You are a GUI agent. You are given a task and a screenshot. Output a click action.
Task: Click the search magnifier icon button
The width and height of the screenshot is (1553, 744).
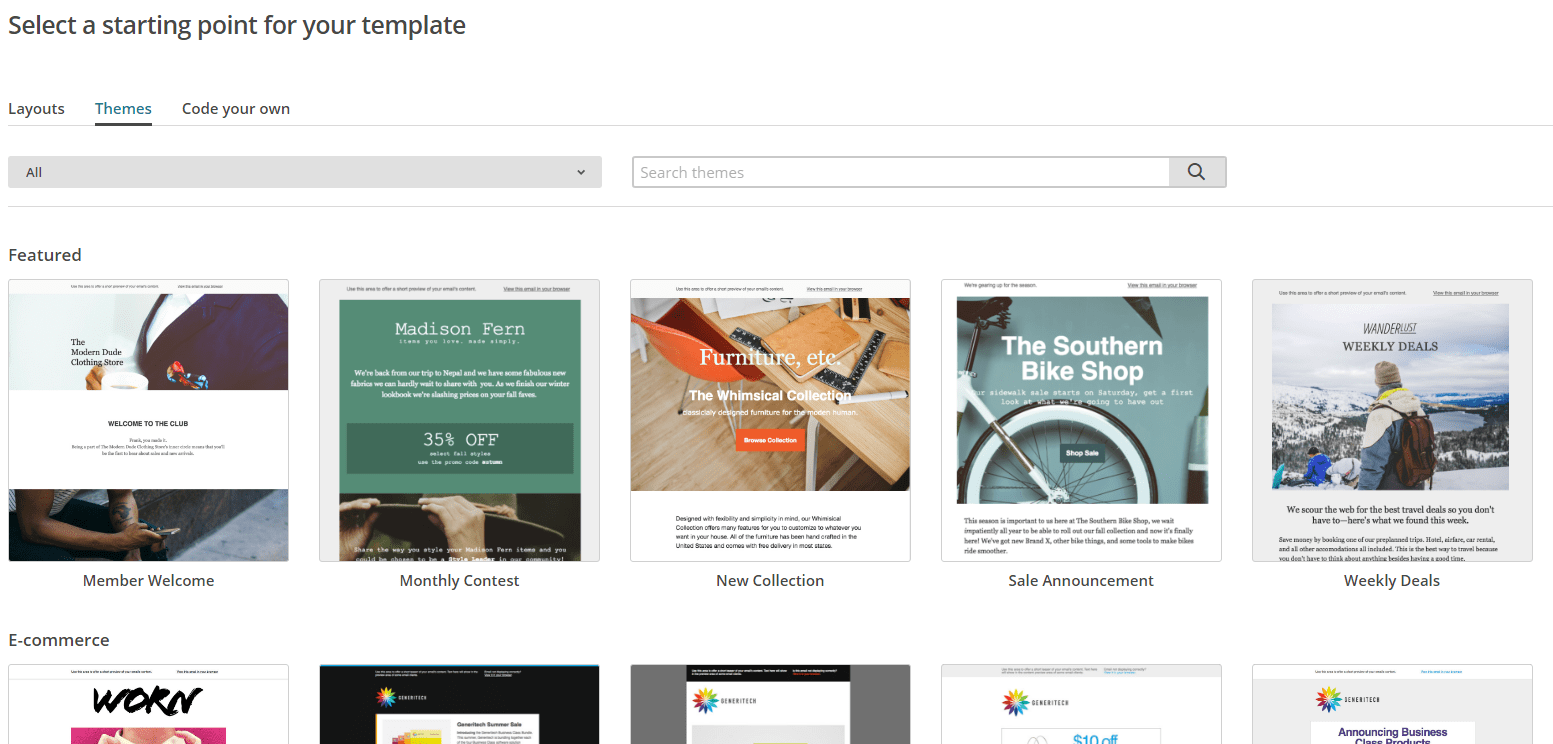click(x=1197, y=172)
